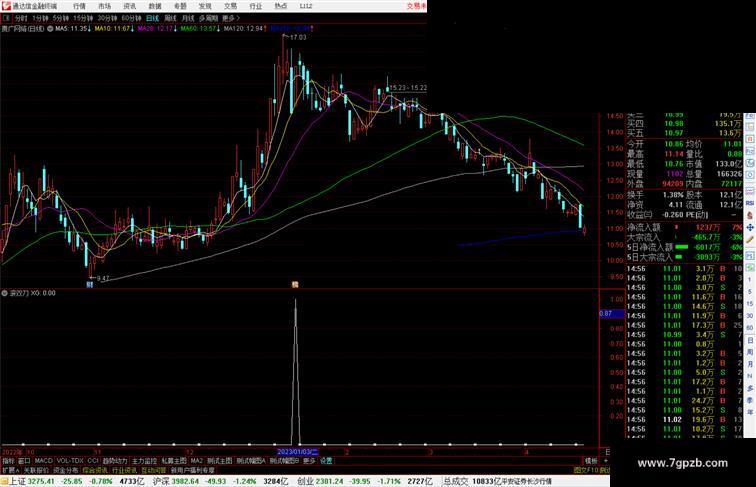The image size is (756, 487).
Task: Select the 月 monthly shortcut in right sidebar
Action: click(750, 364)
